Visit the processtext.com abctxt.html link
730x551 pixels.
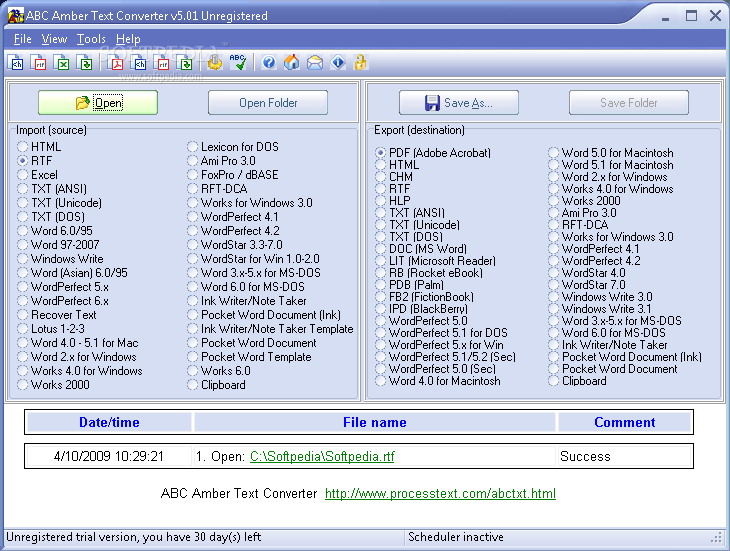440,493
